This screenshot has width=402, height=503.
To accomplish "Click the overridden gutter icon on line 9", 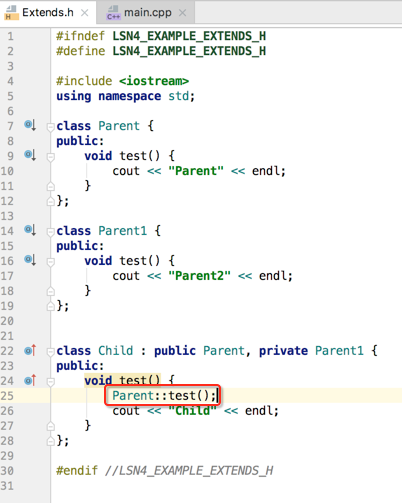I will pos(30,155).
